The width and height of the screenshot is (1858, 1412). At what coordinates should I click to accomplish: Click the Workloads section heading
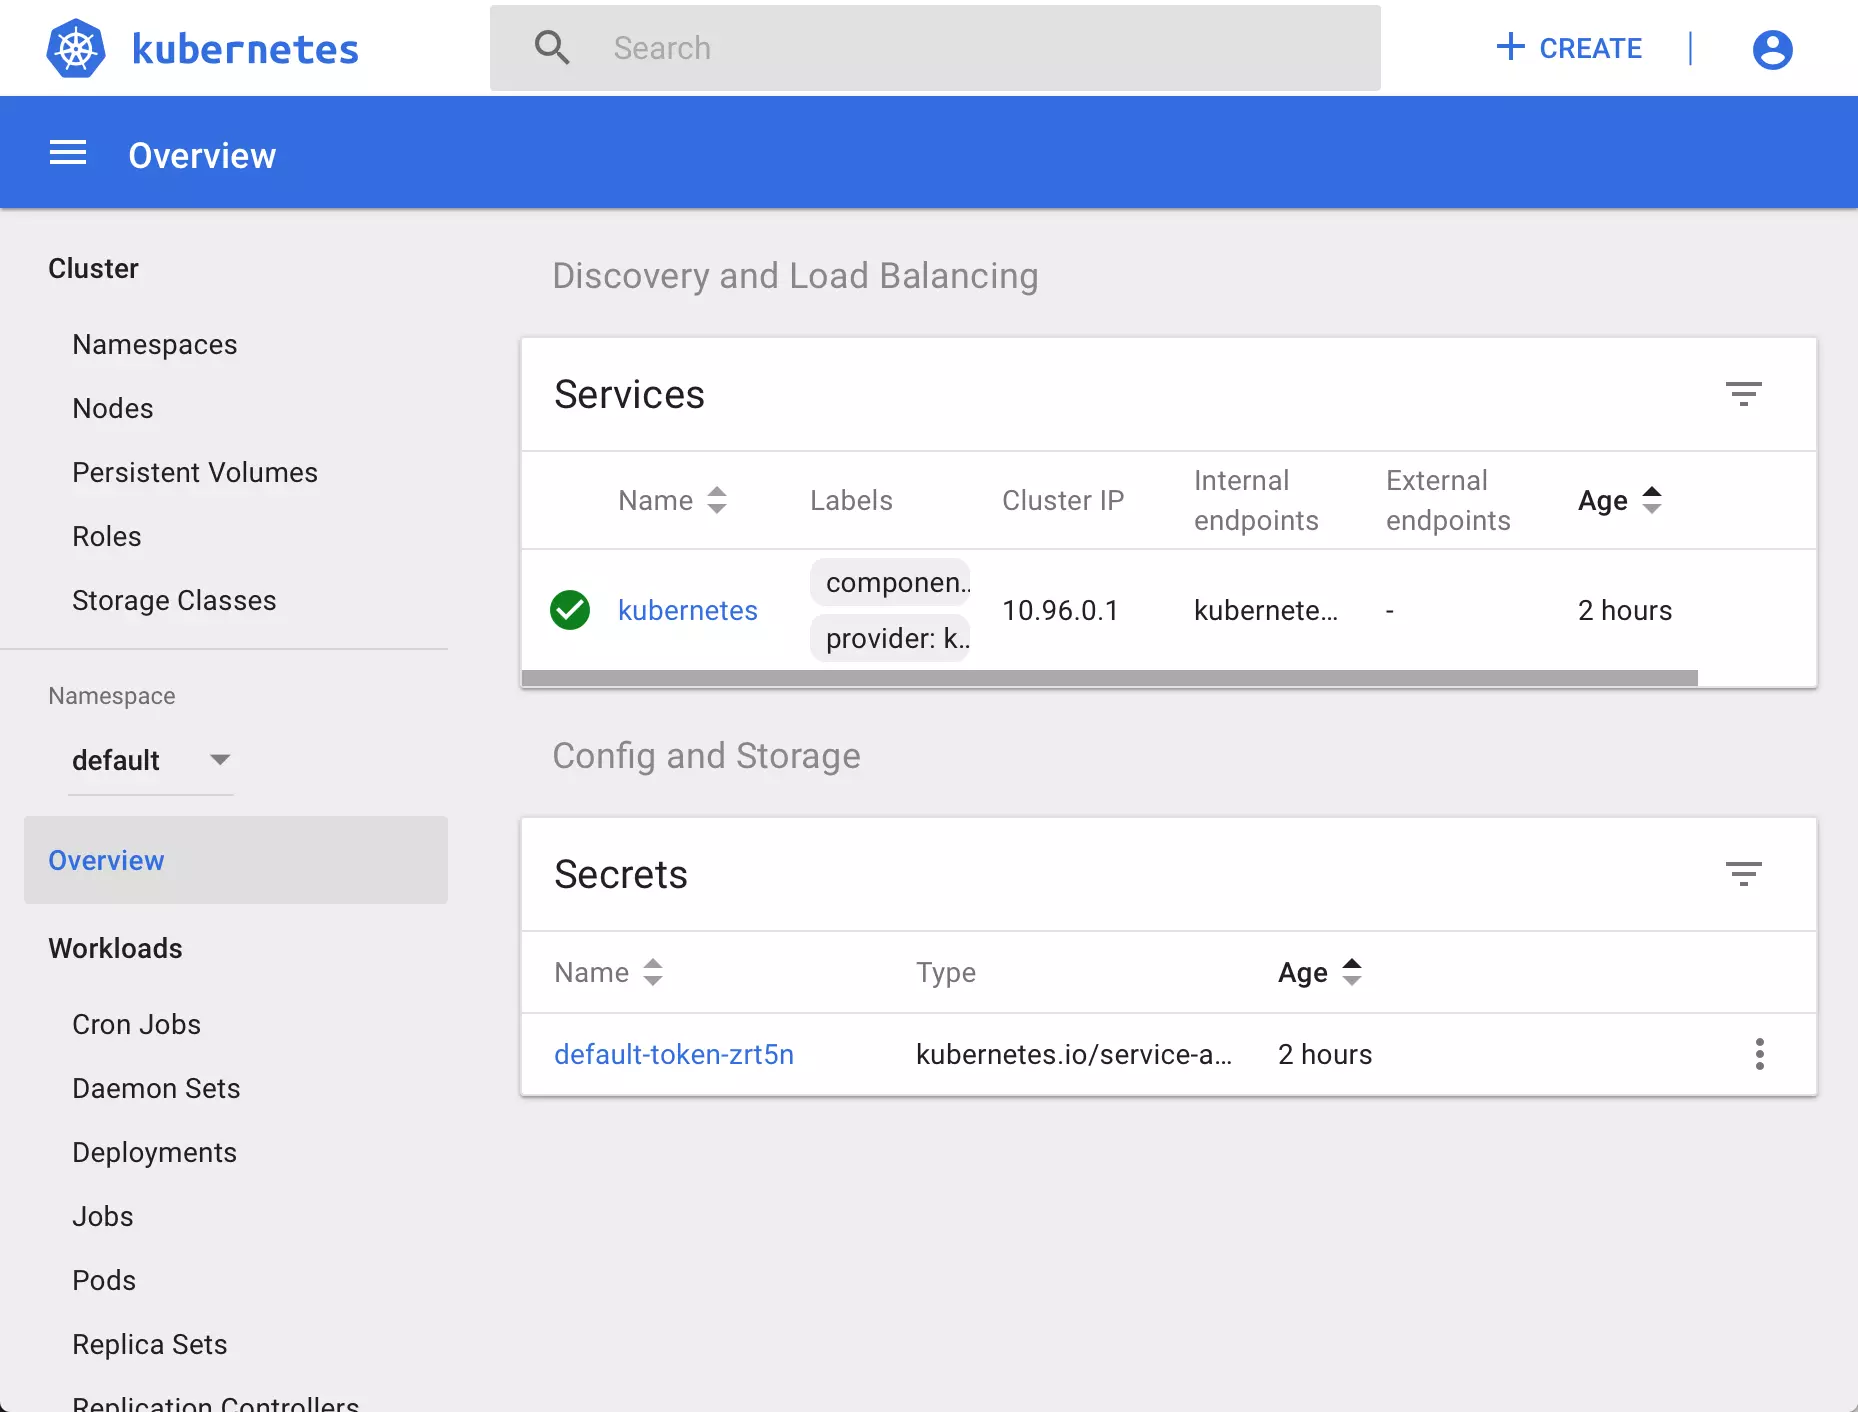pos(115,948)
